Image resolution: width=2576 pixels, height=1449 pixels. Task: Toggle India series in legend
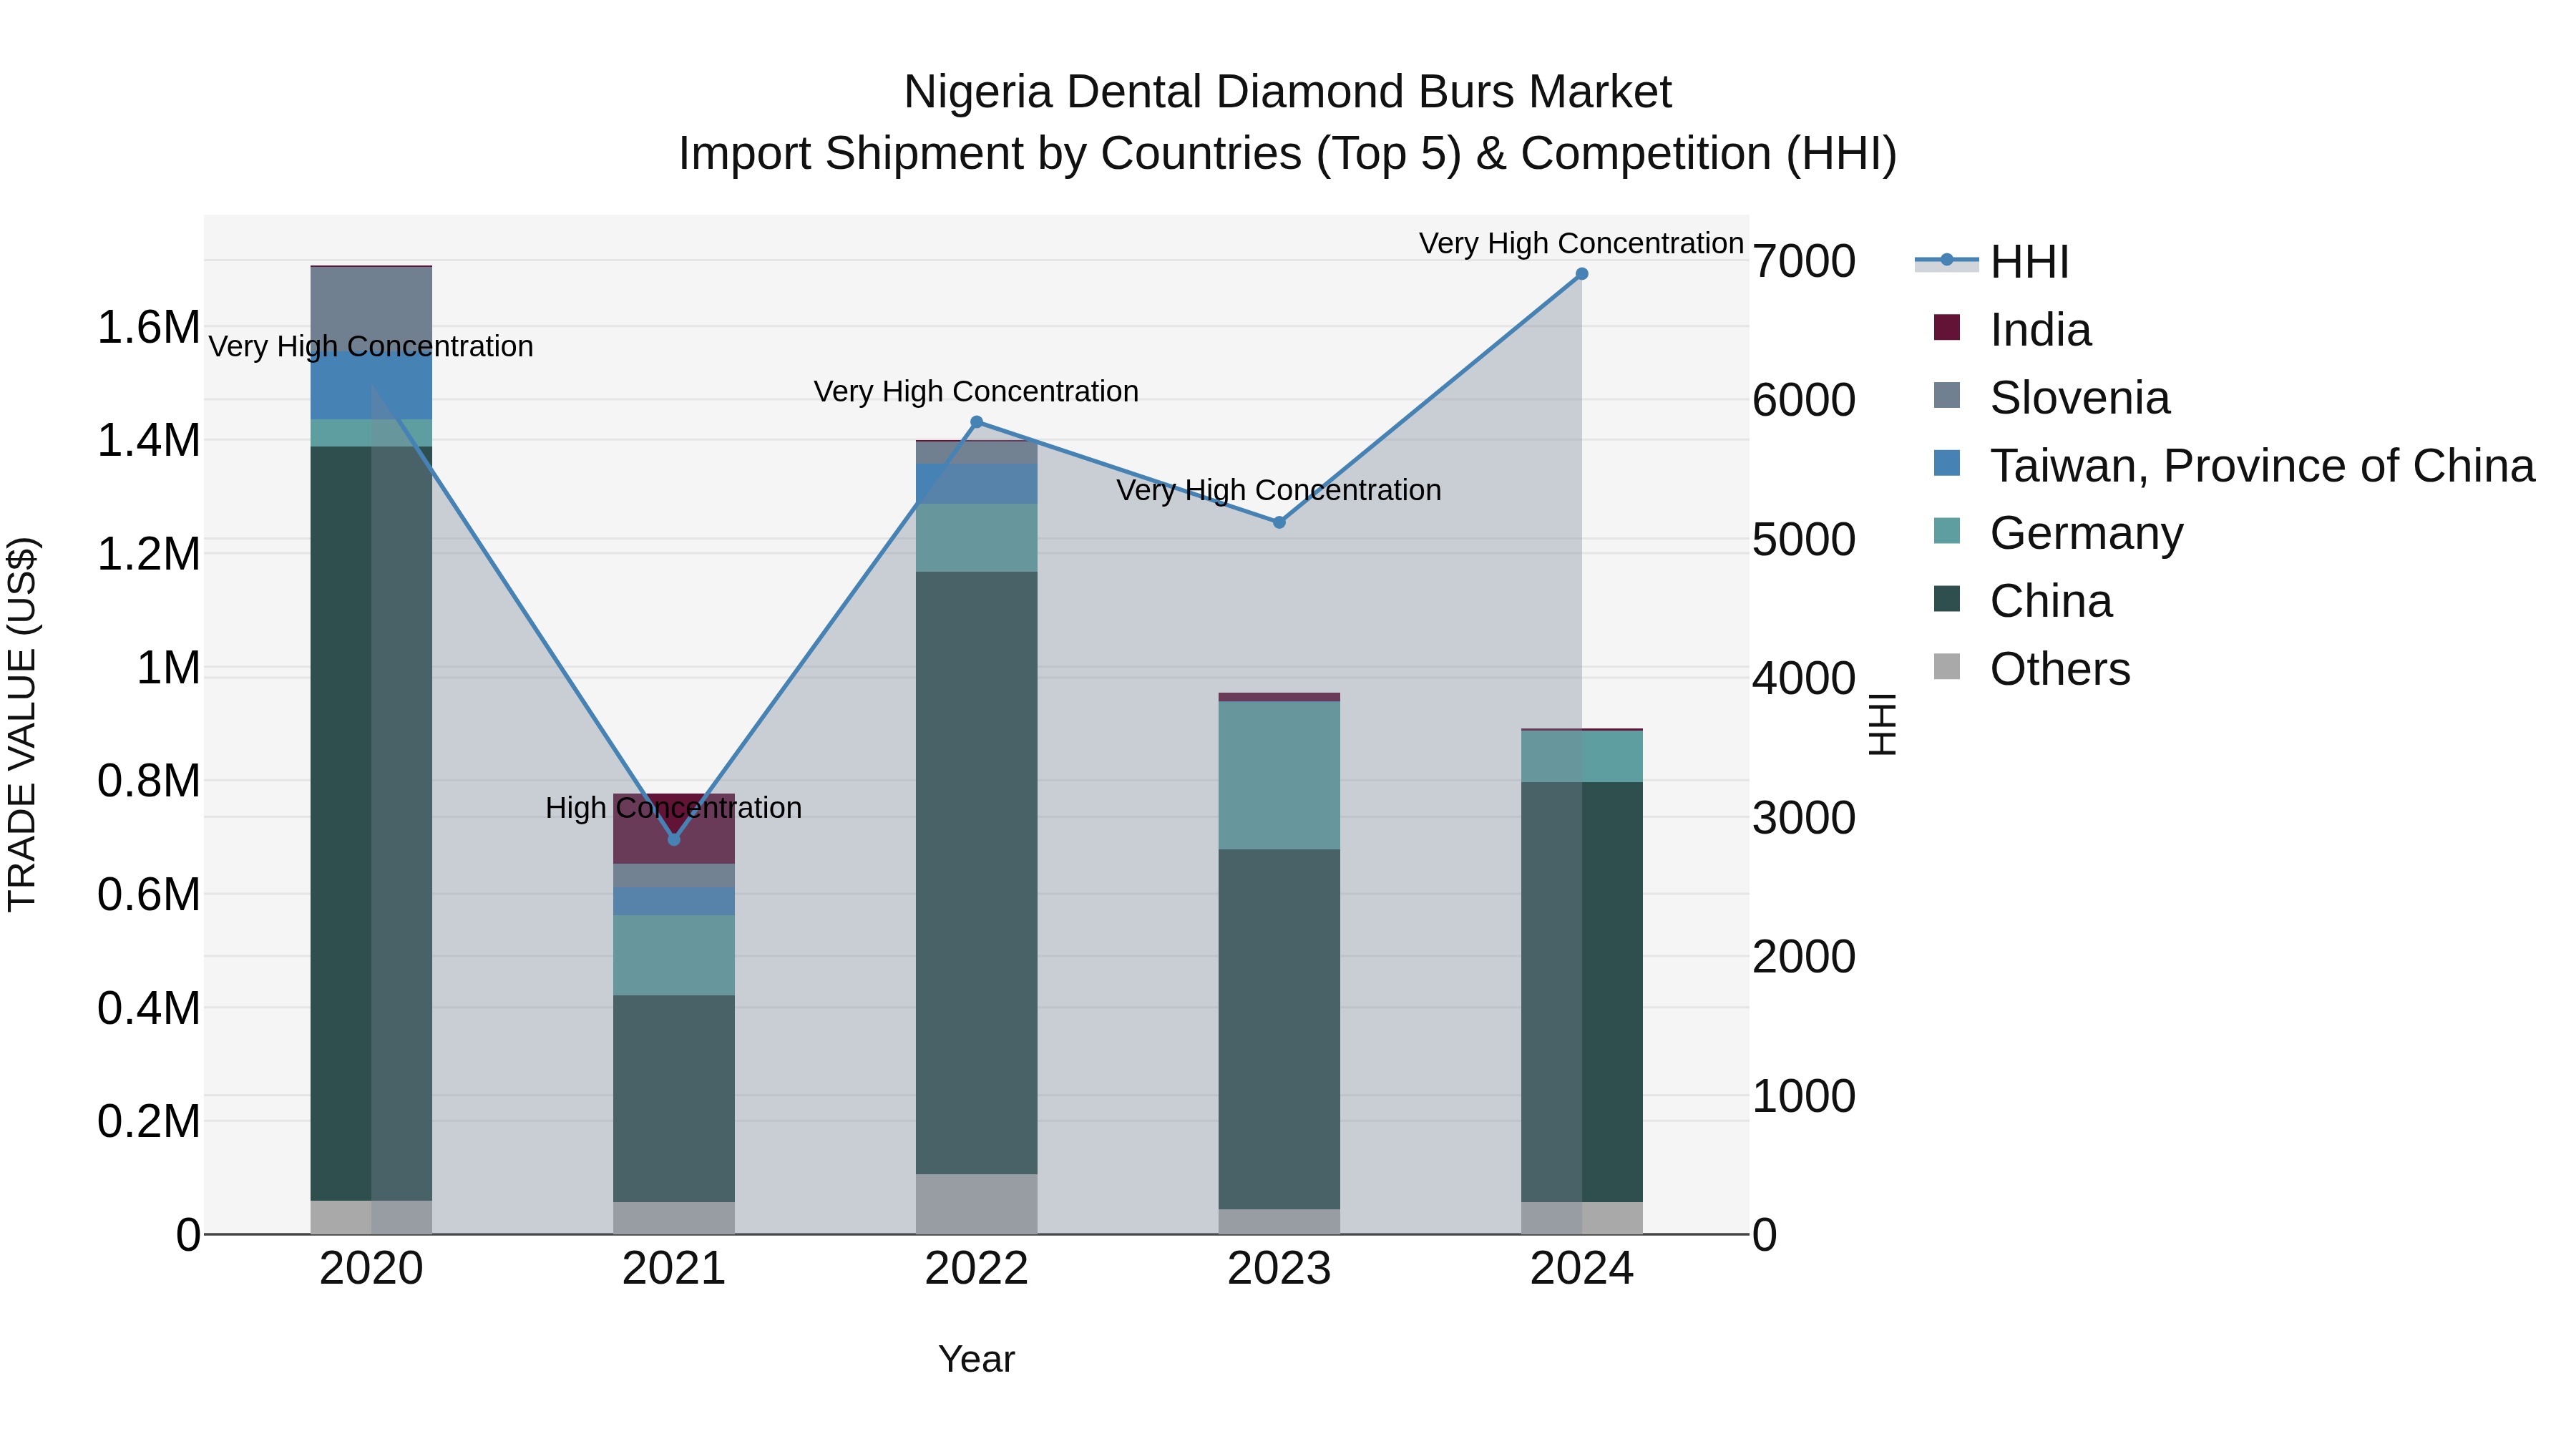point(2012,330)
